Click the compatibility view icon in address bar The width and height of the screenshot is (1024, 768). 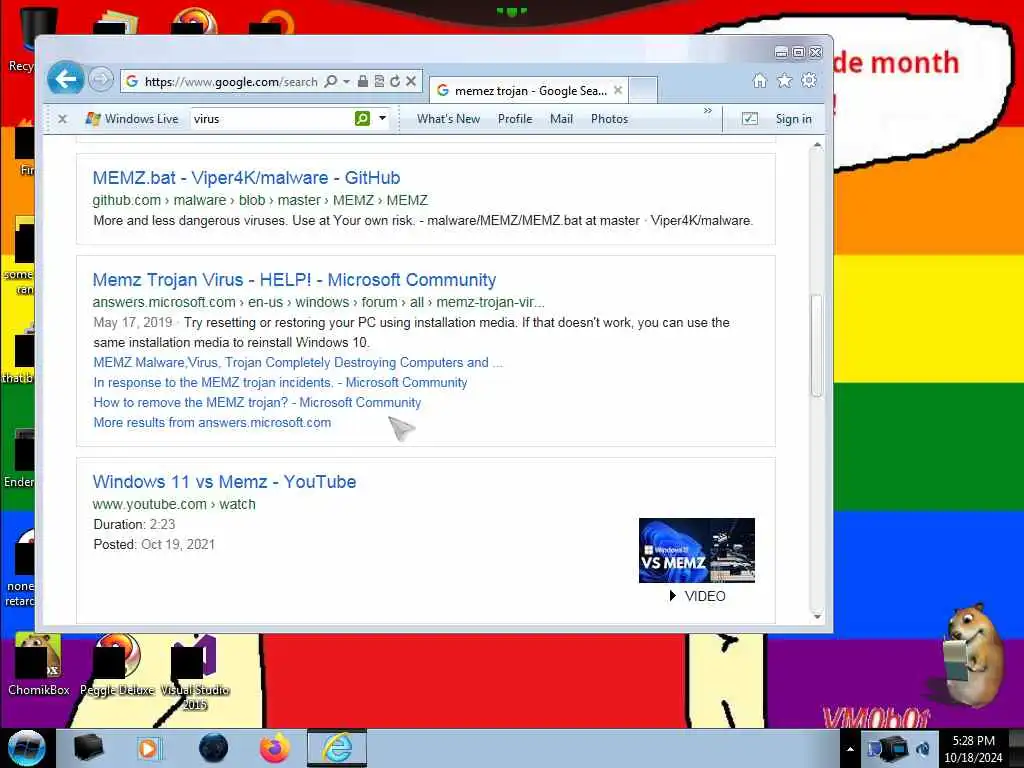(379, 81)
